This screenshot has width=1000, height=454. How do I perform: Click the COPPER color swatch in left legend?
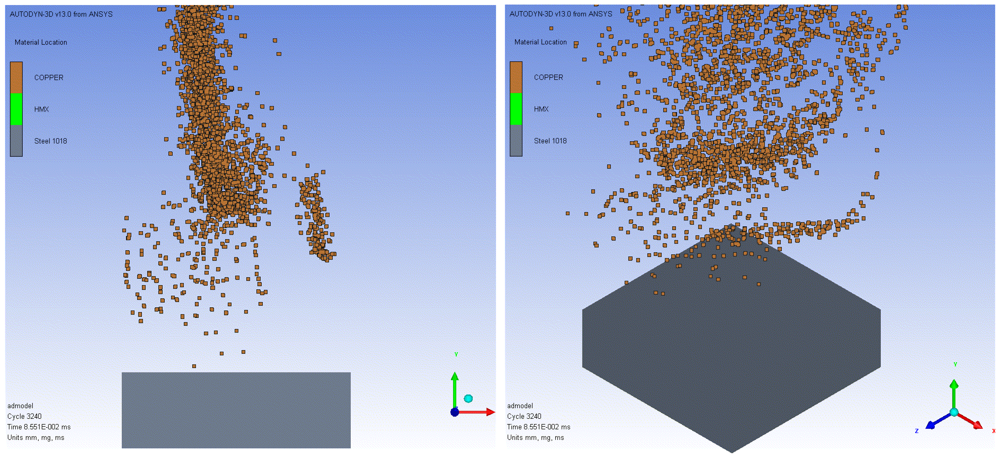[x=17, y=77]
